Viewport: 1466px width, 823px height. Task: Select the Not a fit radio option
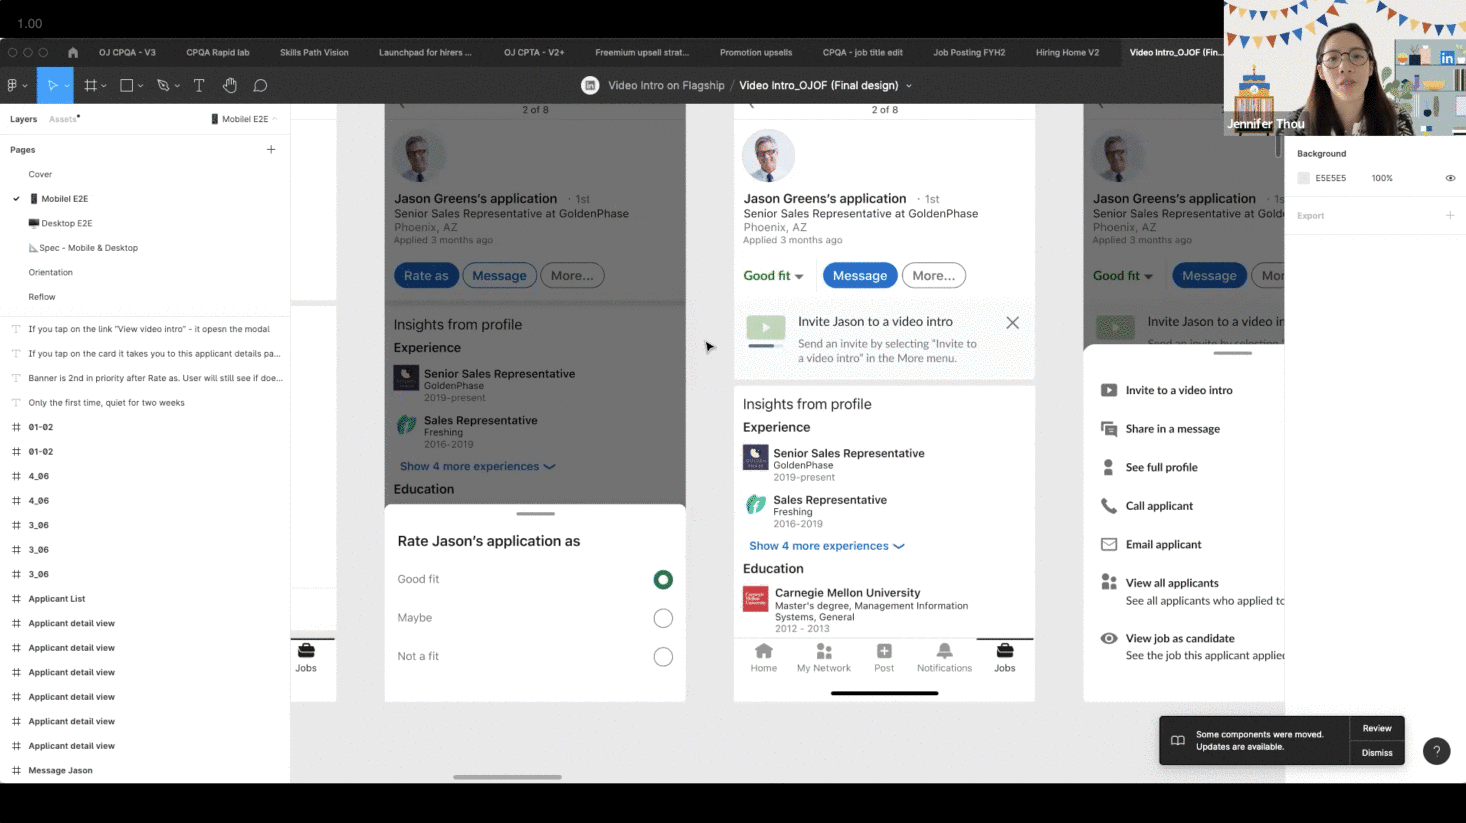click(663, 657)
